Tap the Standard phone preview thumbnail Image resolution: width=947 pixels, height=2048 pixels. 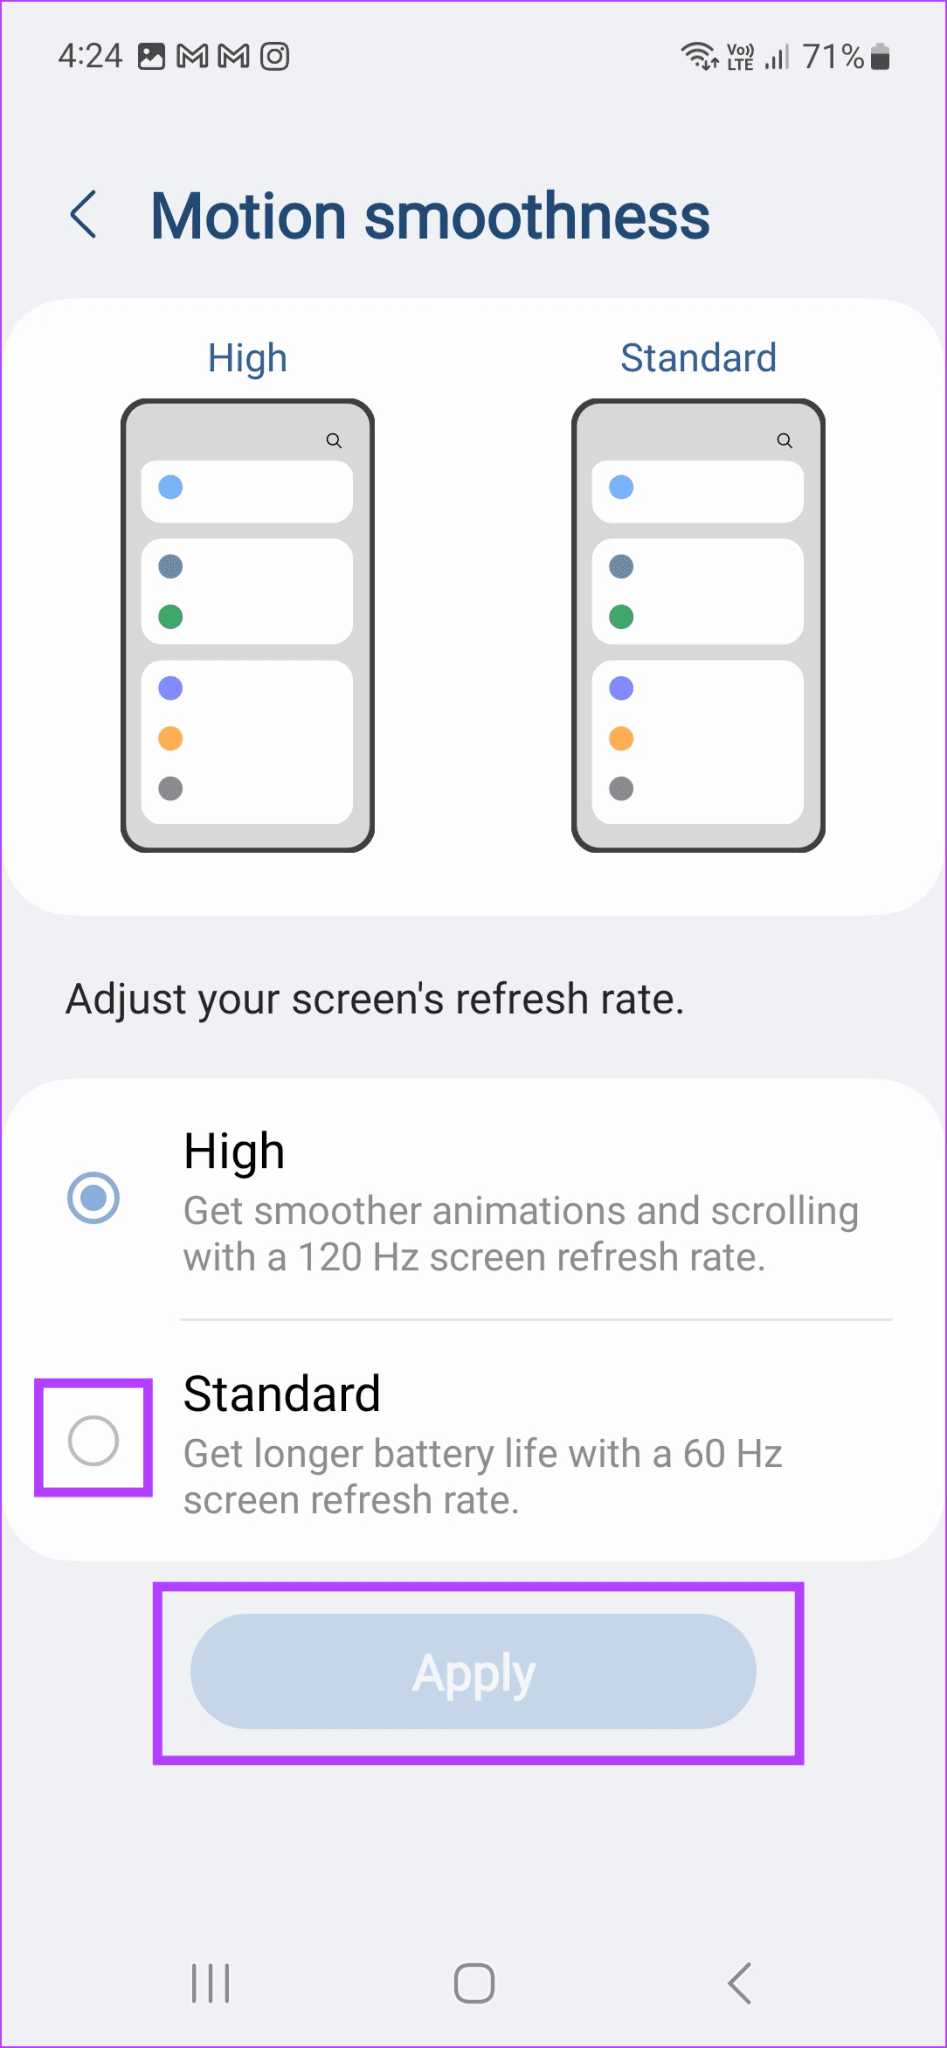pyautogui.click(x=698, y=624)
